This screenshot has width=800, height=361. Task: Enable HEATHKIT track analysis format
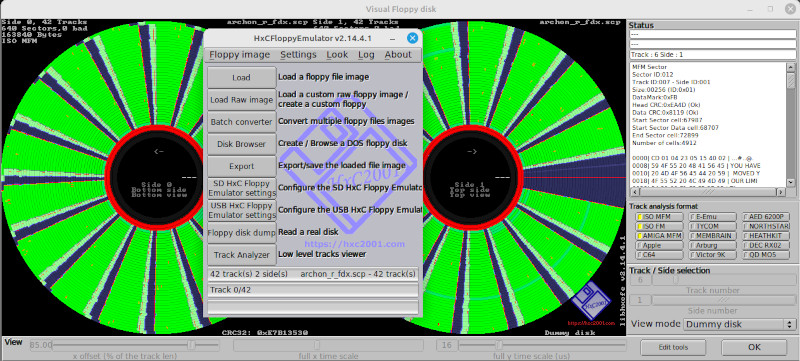pos(765,236)
